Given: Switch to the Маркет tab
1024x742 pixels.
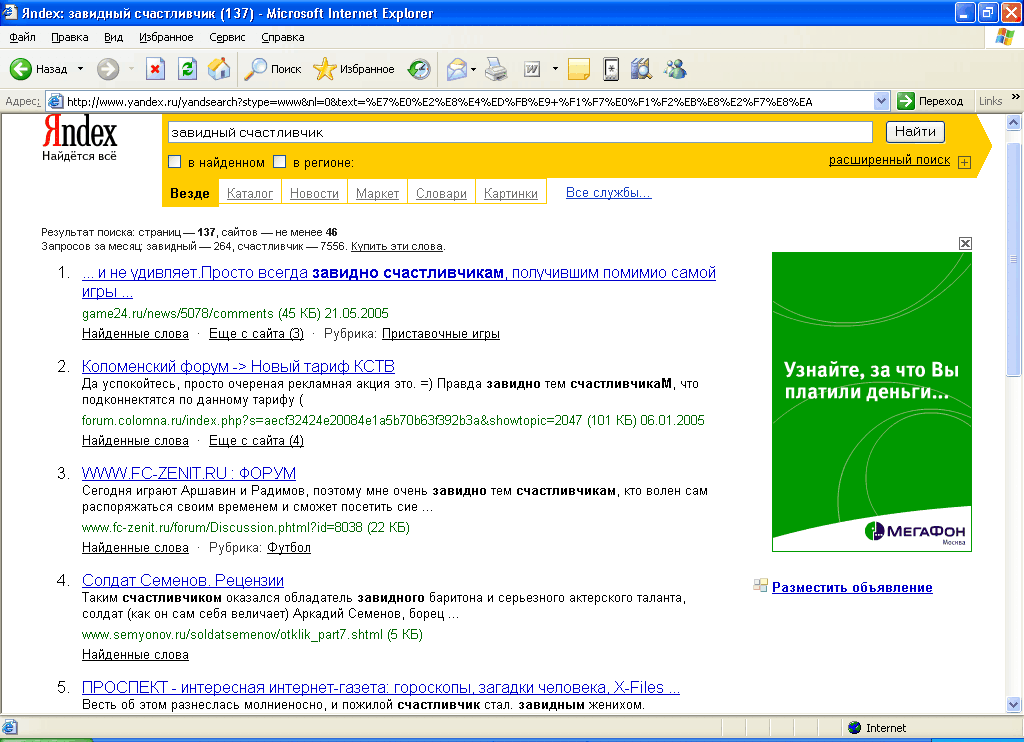Looking at the screenshot, I should tap(377, 193).
